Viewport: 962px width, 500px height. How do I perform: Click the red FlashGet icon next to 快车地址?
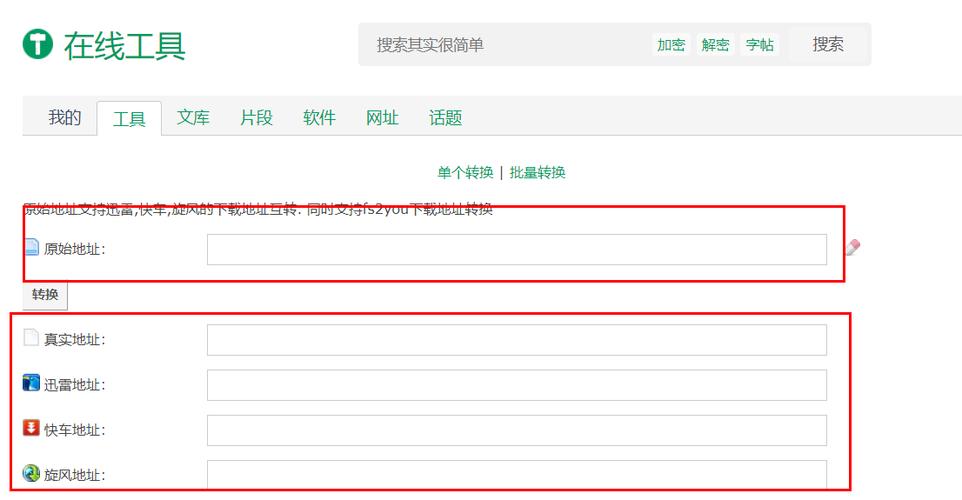coord(31,428)
